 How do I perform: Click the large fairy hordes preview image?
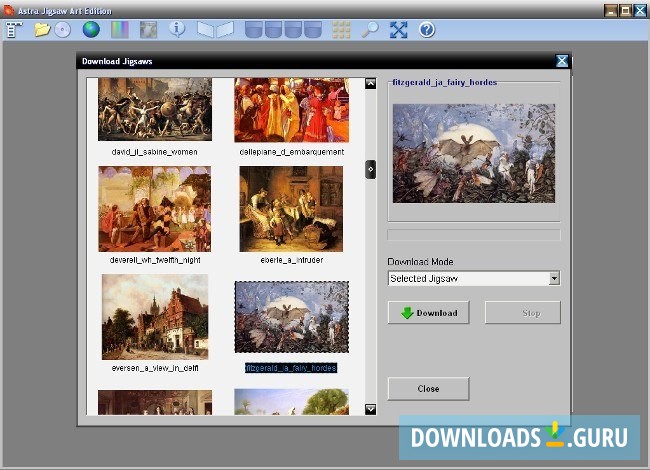(x=474, y=153)
